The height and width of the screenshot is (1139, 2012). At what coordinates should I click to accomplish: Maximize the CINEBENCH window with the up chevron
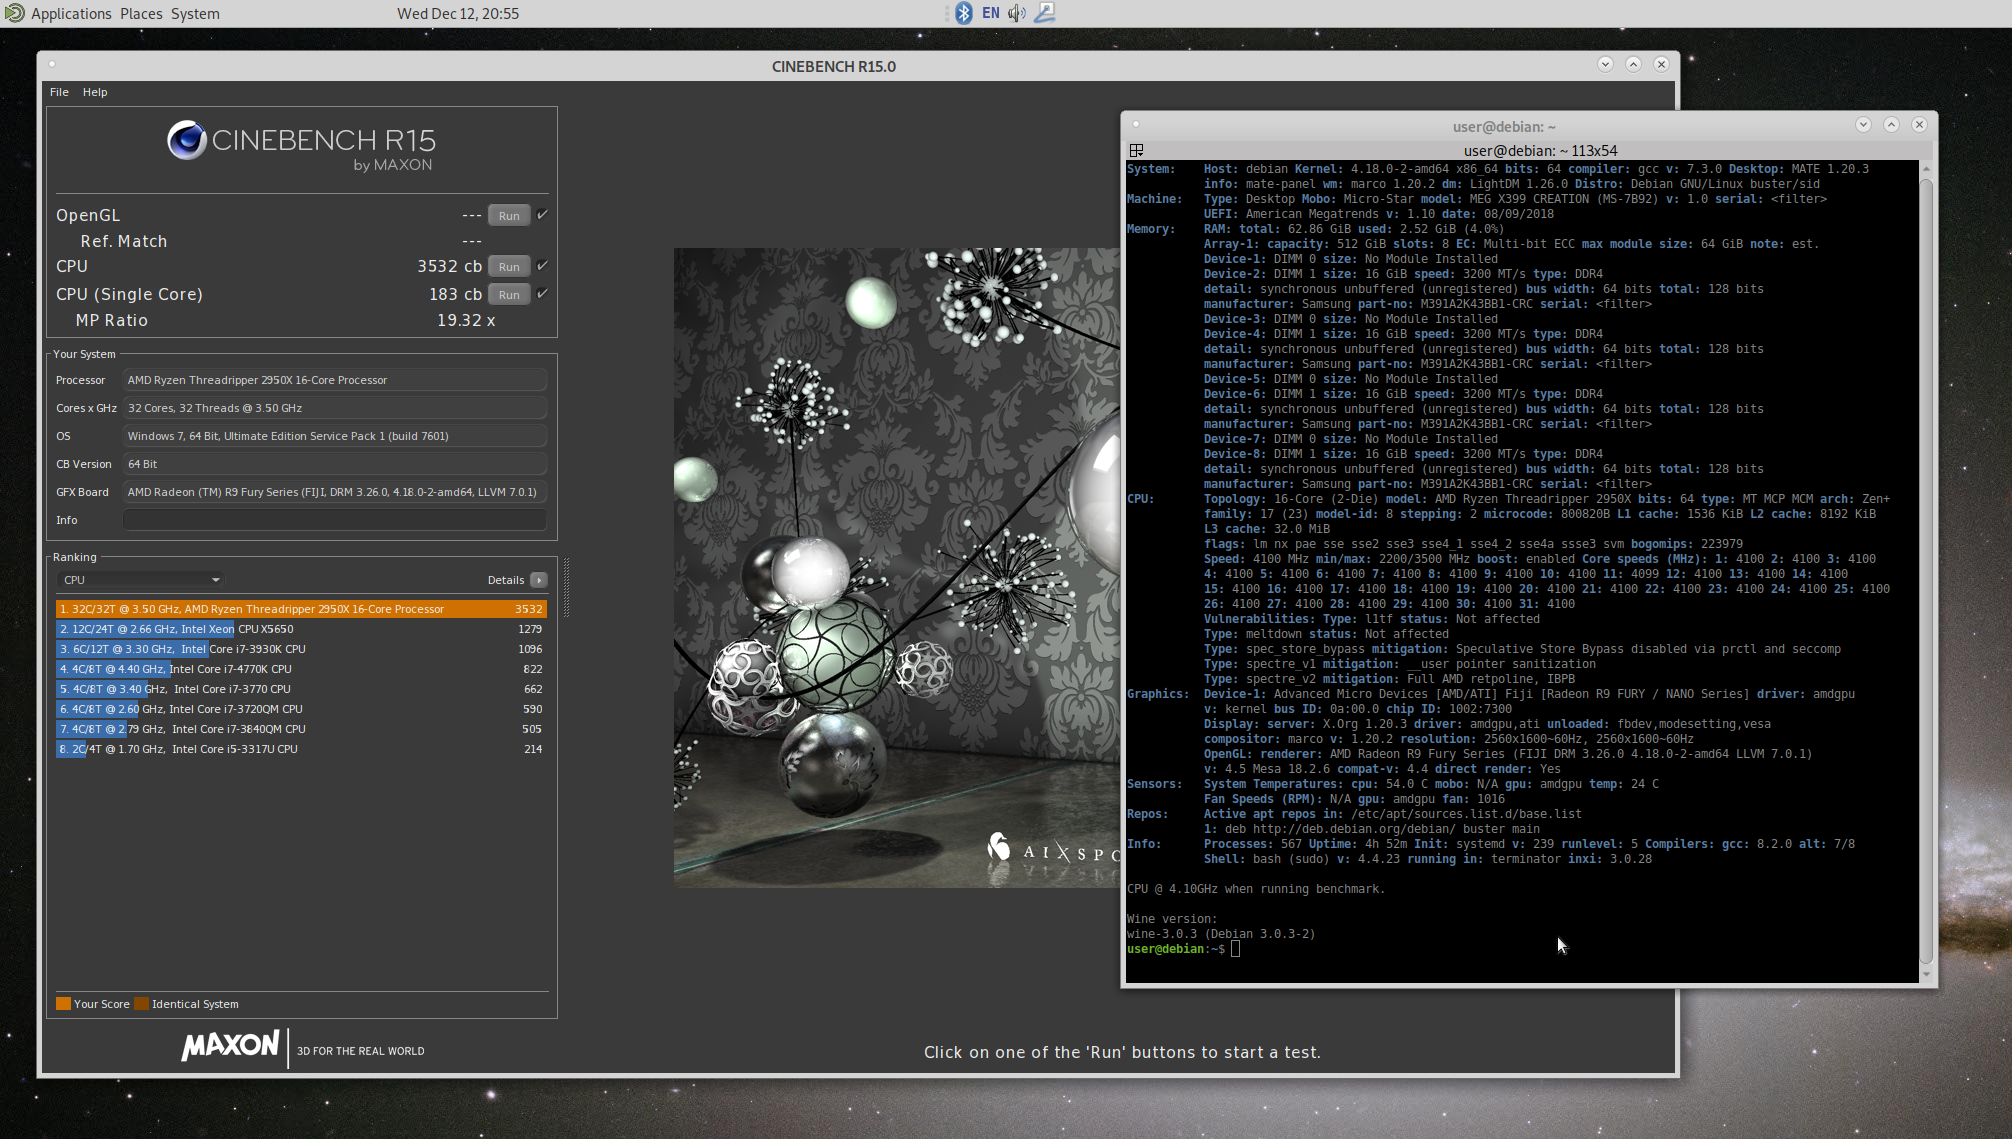coord(1633,64)
